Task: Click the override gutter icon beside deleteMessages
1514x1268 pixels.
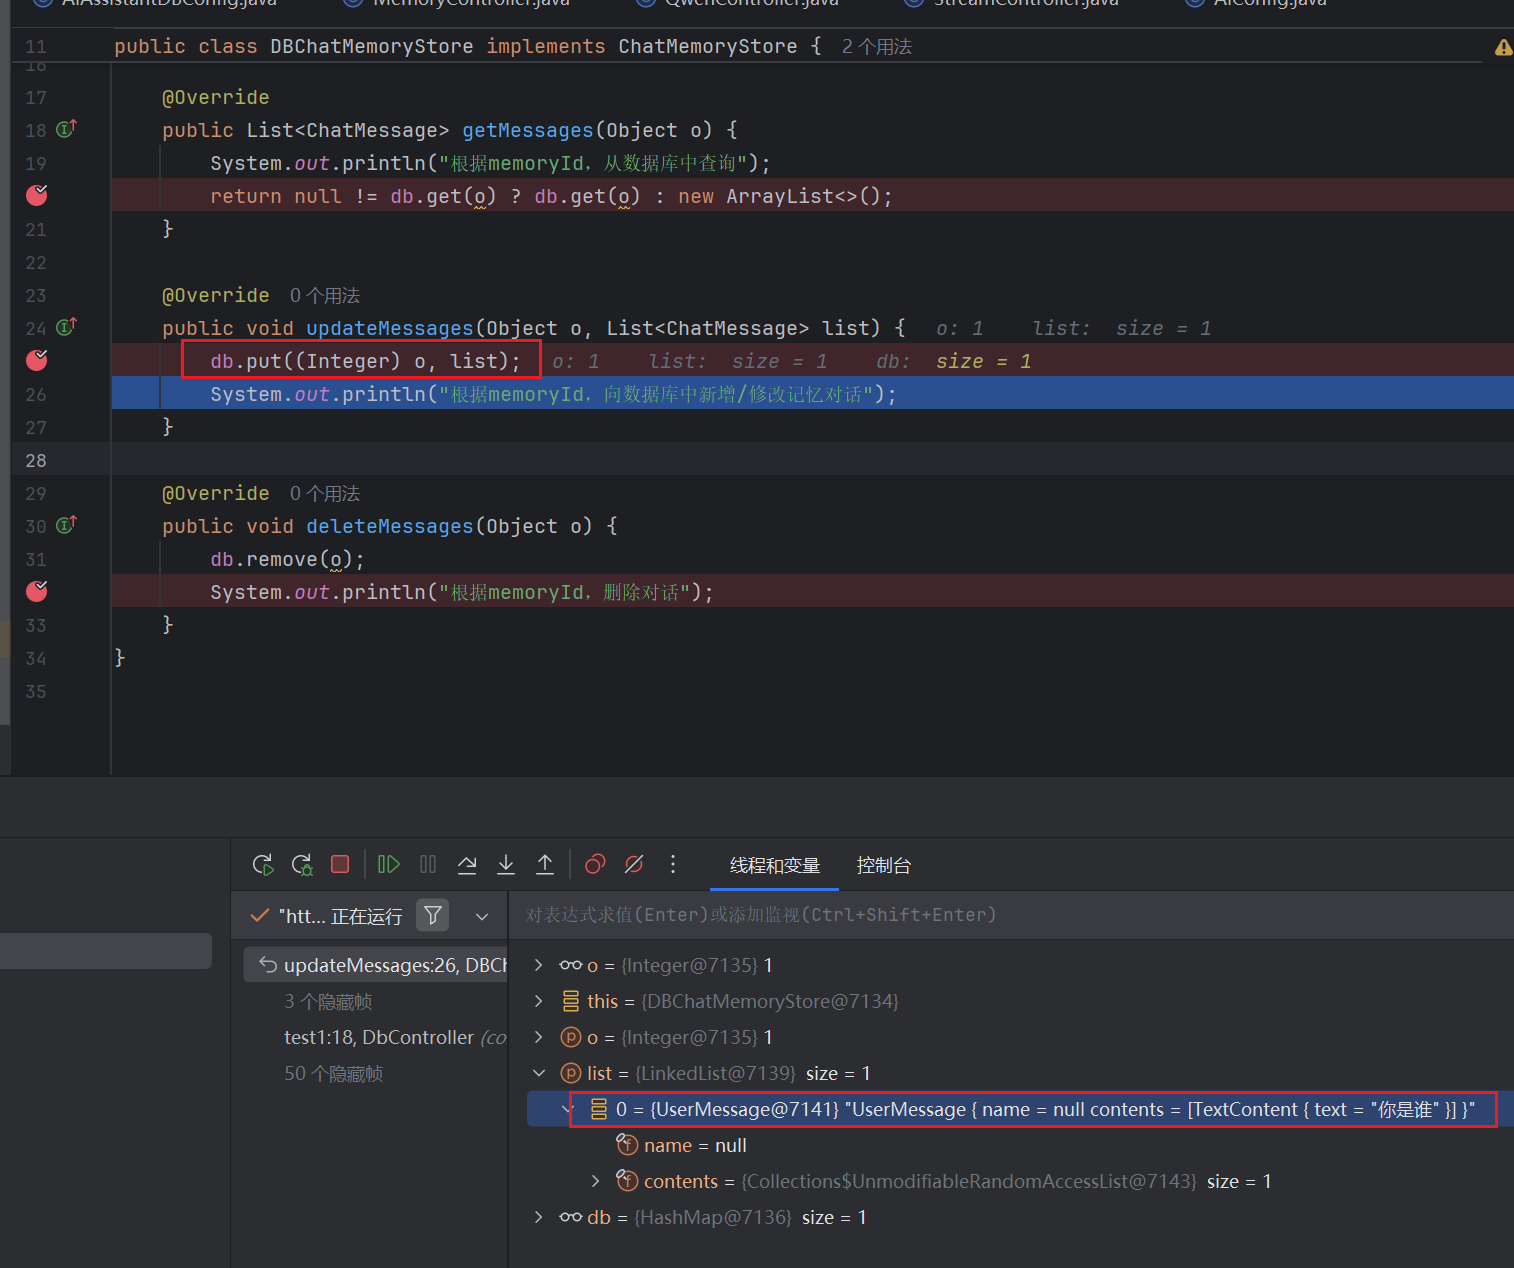Action: click(67, 525)
